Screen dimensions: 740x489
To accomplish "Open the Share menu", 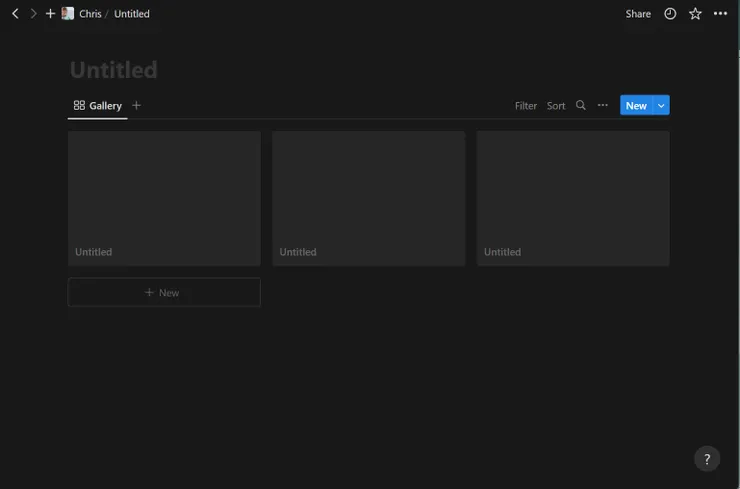I will 638,14.
